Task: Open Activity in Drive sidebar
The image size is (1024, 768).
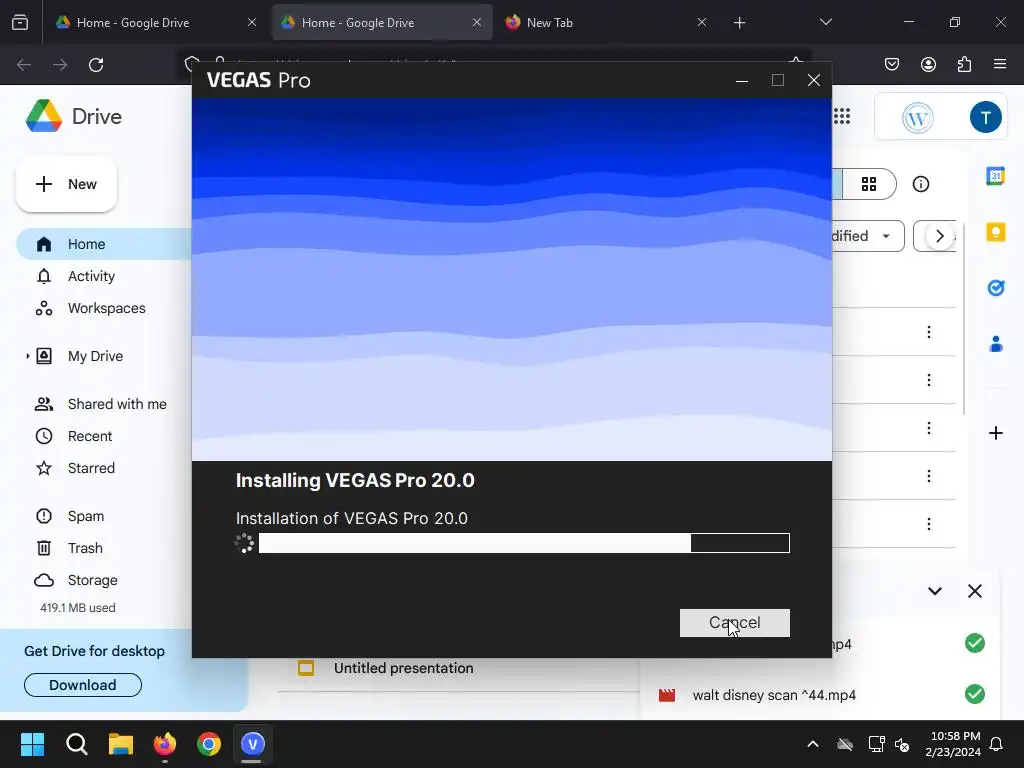Action: 91,276
